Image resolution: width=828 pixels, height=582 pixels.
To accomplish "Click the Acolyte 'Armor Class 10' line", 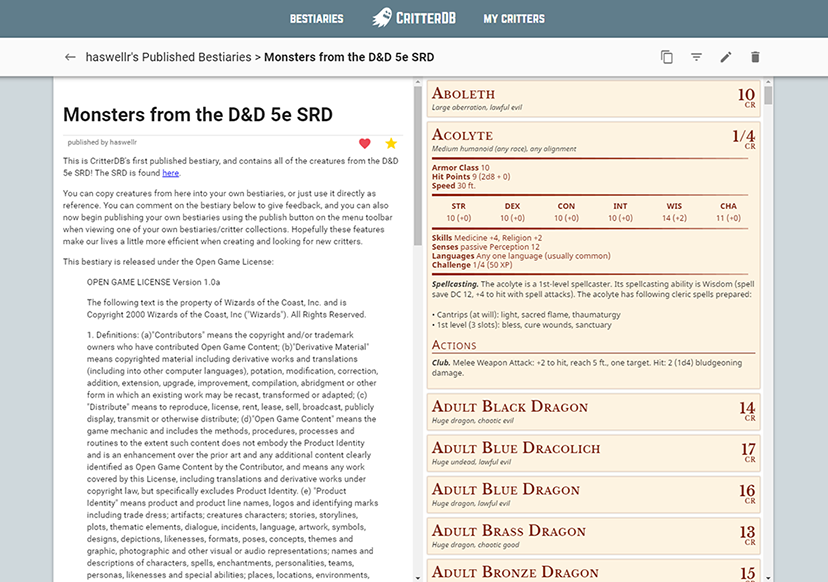I will (460, 167).
